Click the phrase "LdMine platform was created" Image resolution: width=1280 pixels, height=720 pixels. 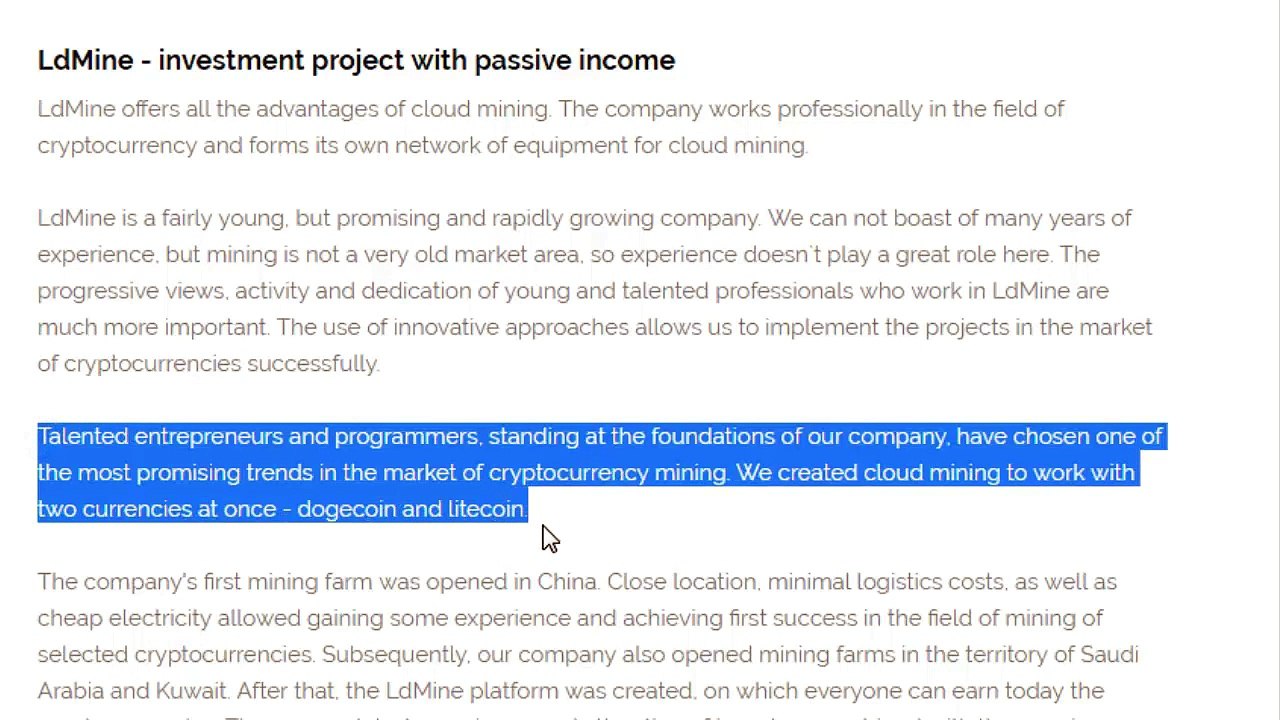pos(540,691)
